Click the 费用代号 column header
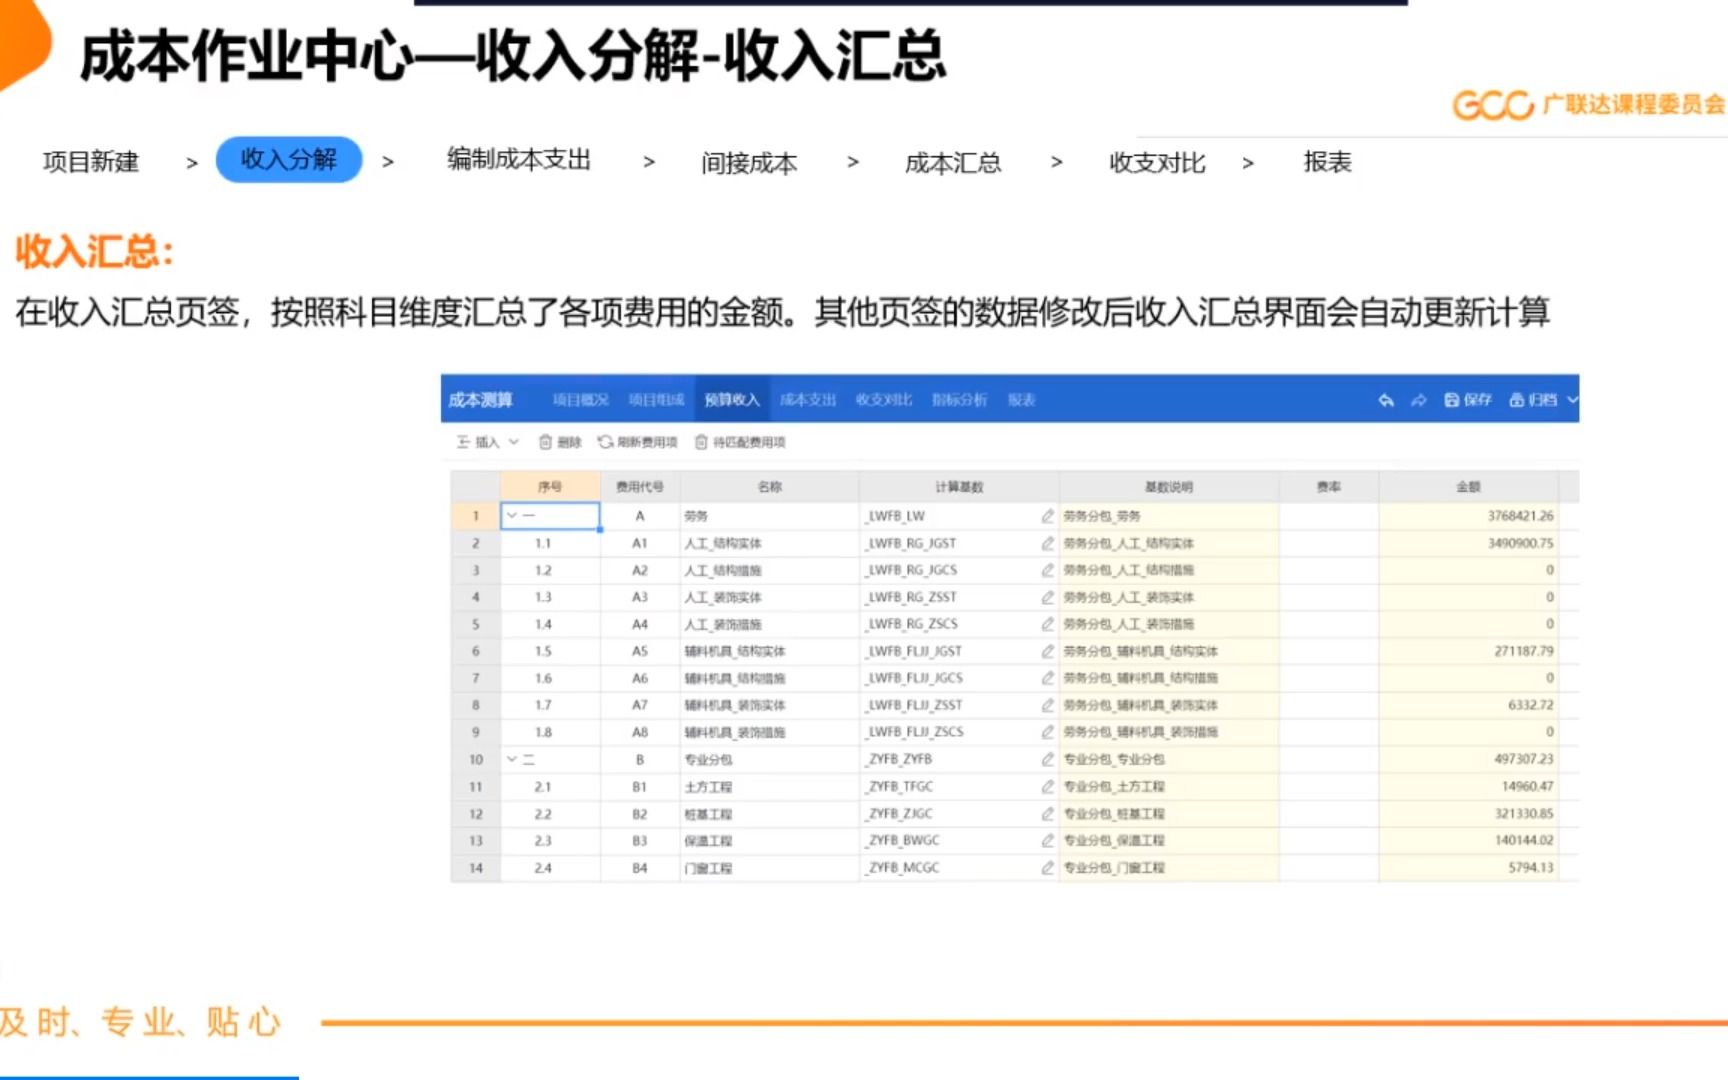The width and height of the screenshot is (1728, 1080). tap(640, 487)
